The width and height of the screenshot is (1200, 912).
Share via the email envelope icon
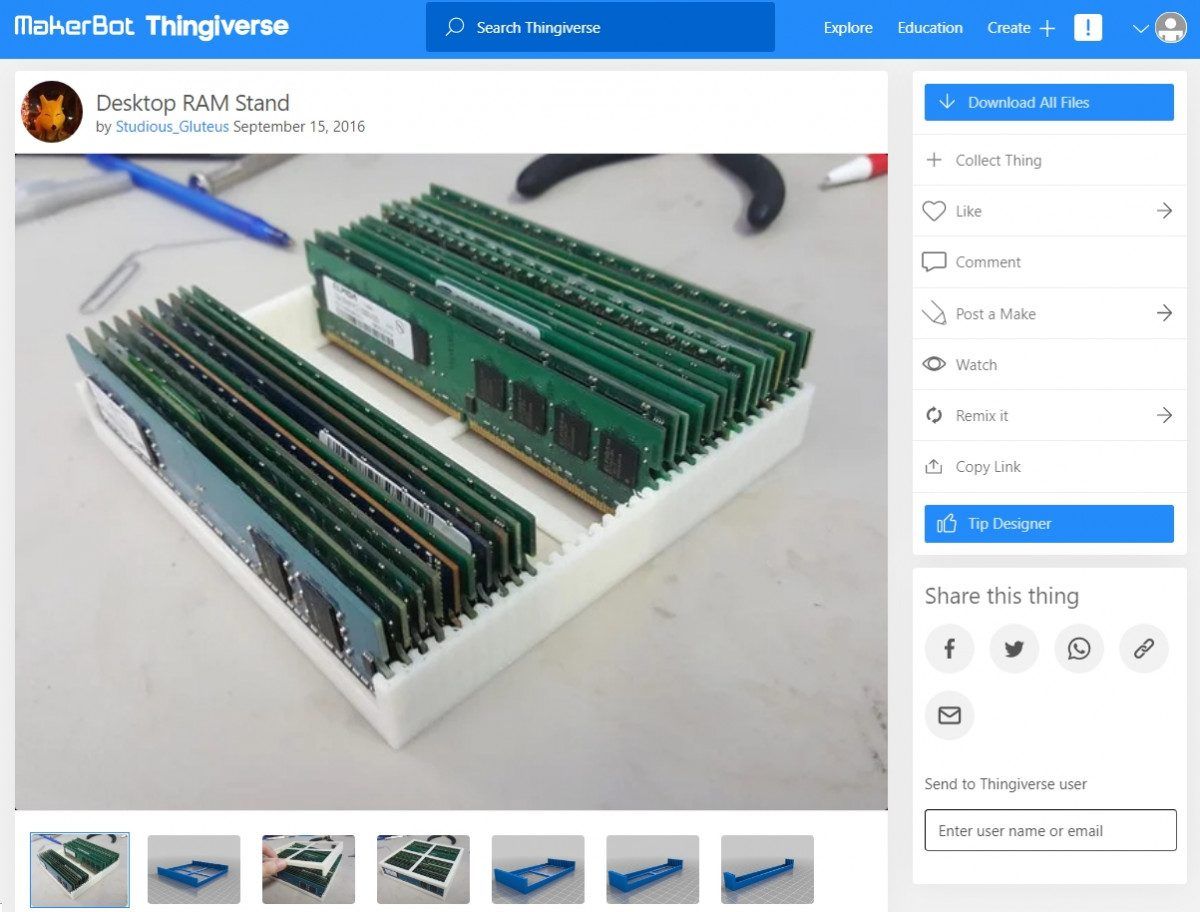(949, 715)
